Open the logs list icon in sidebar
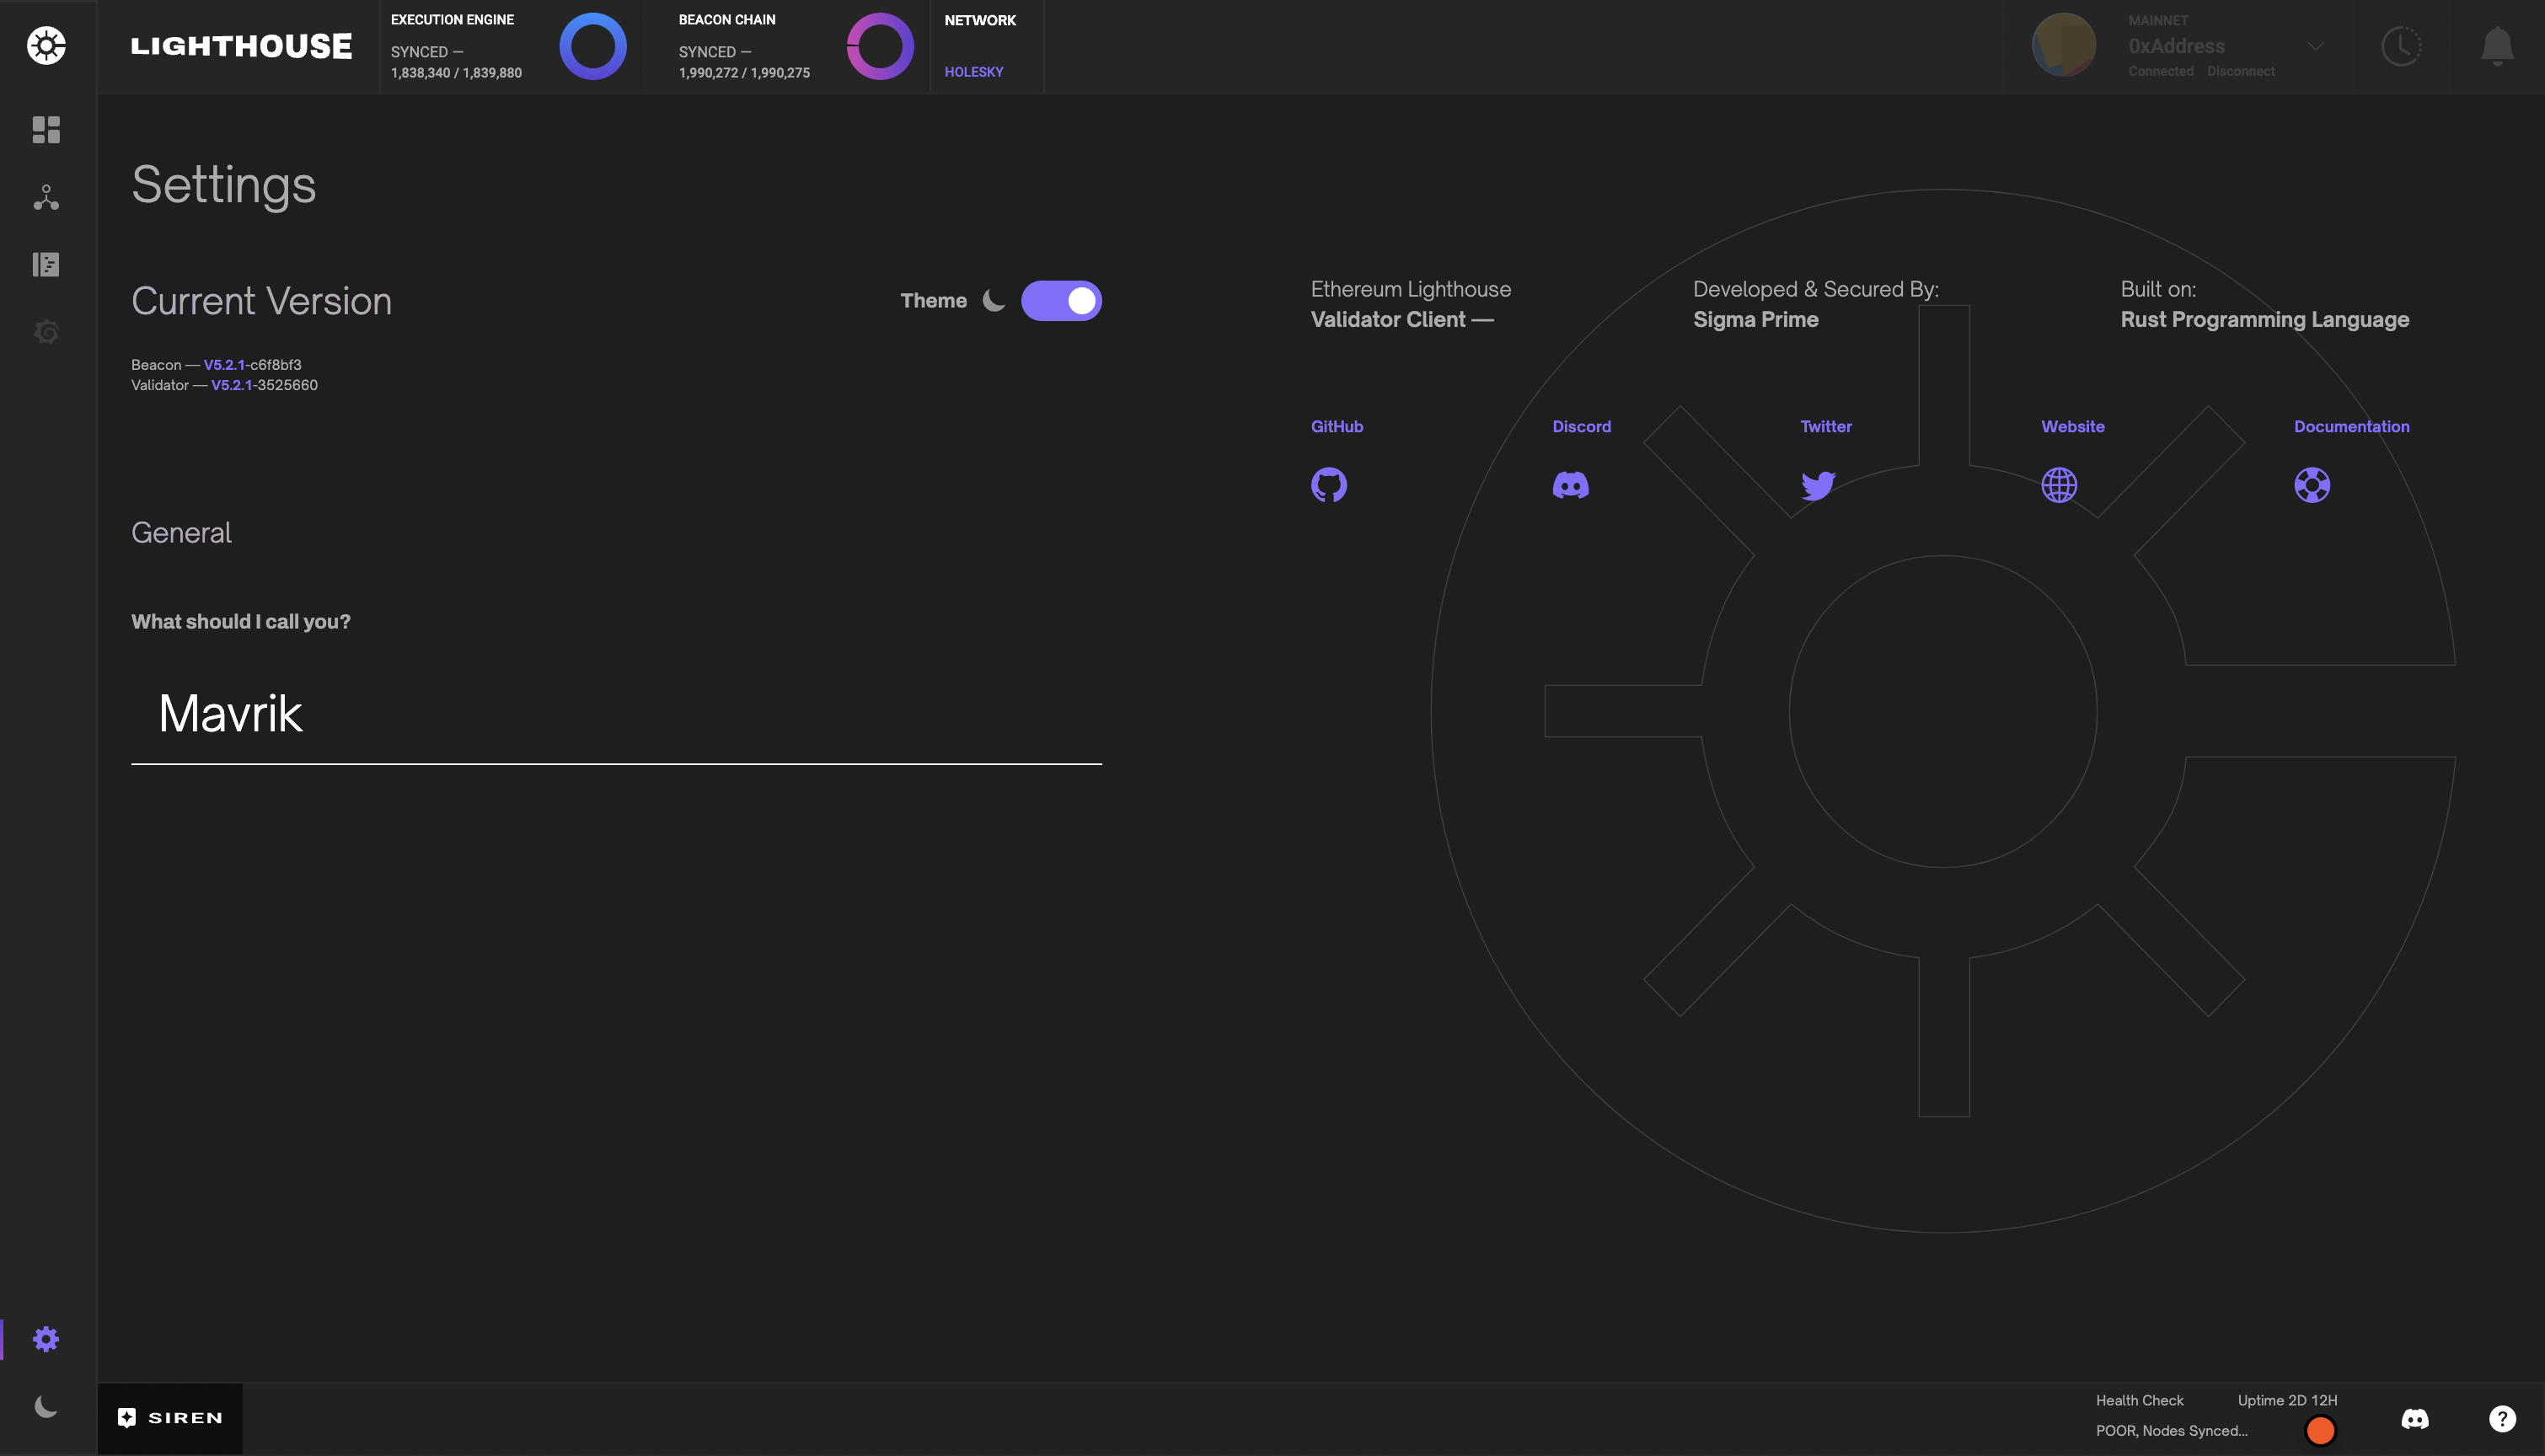This screenshot has width=2545, height=1456. 46,264
